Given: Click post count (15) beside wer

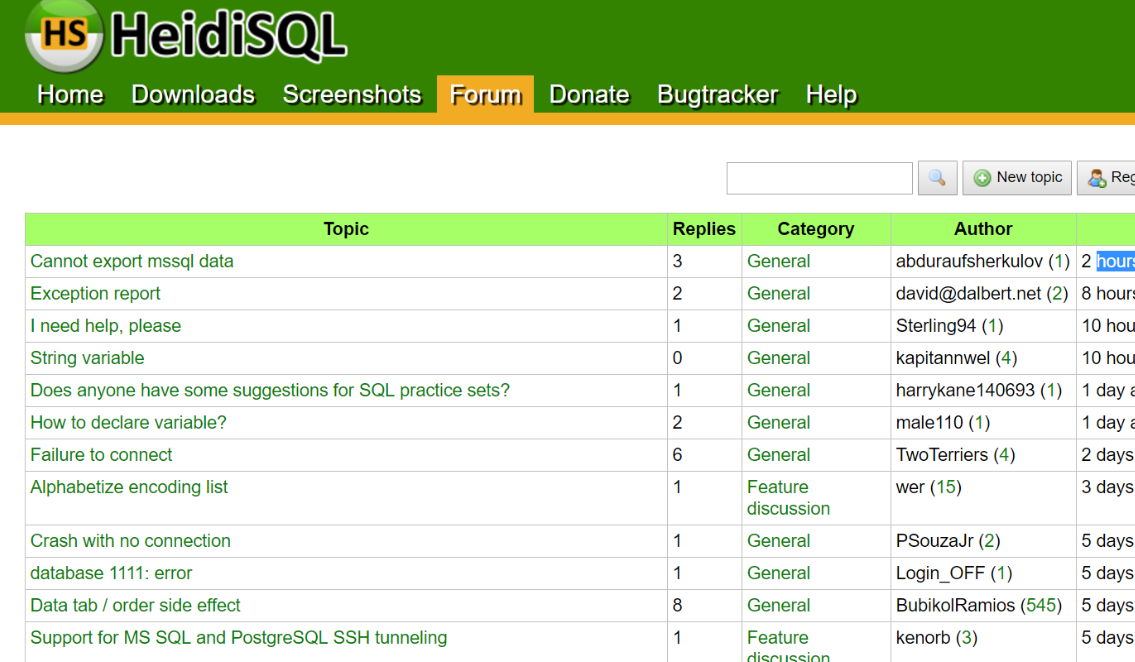Looking at the screenshot, I should pyautogui.click(x=946, y=487).
